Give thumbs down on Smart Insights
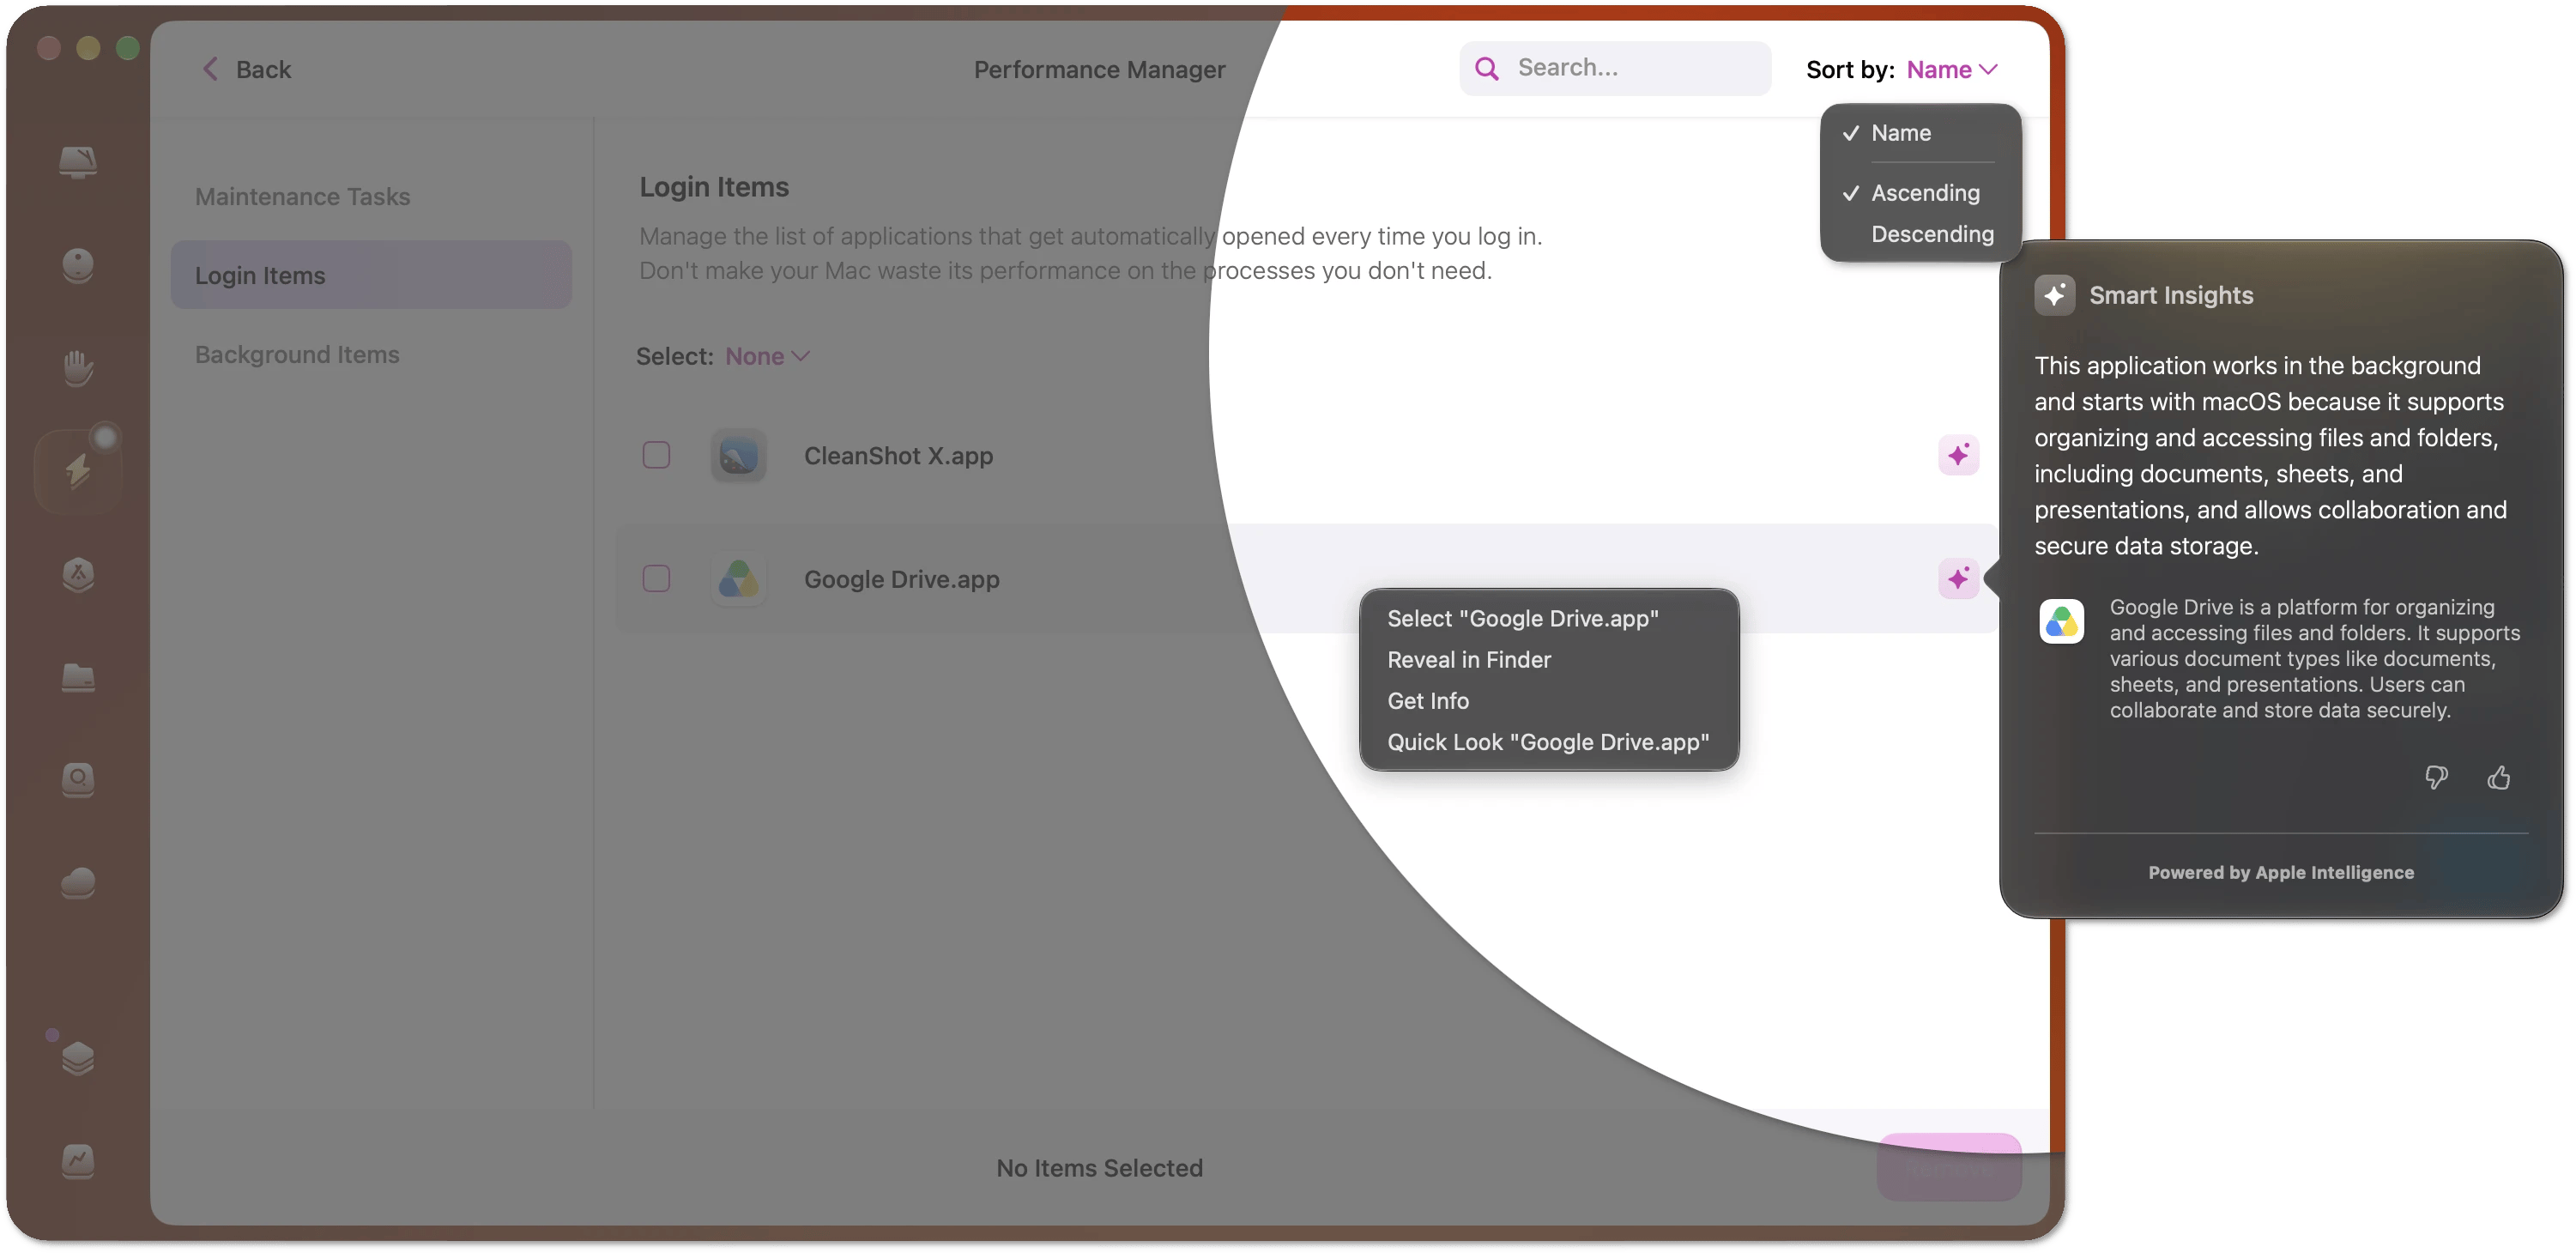 (2436, 777)
